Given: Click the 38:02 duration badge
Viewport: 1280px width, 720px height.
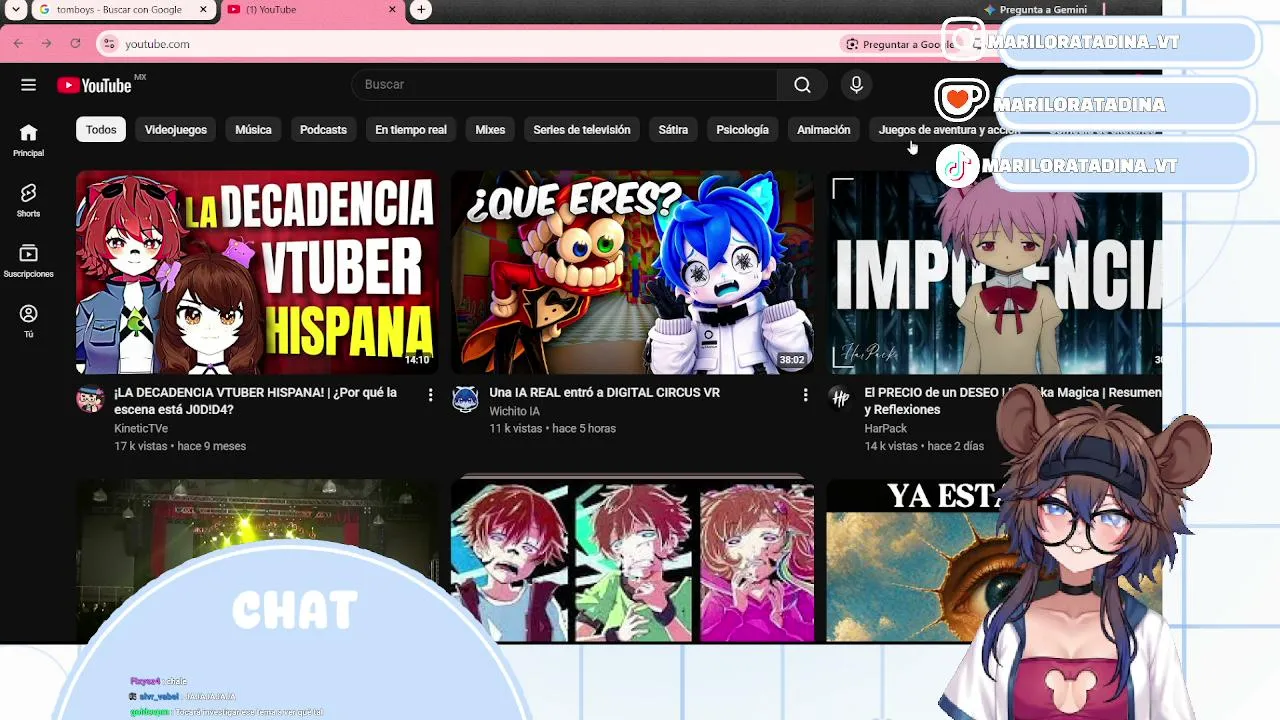Looking at the screenshot, I should (792, 360).
